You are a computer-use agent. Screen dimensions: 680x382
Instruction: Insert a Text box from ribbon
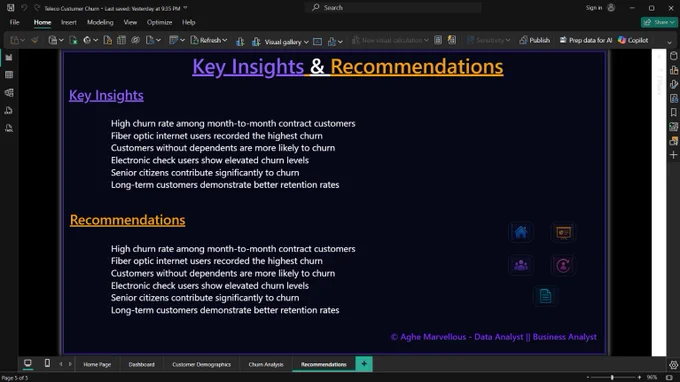pyautogui.click(x=317, y=41)
